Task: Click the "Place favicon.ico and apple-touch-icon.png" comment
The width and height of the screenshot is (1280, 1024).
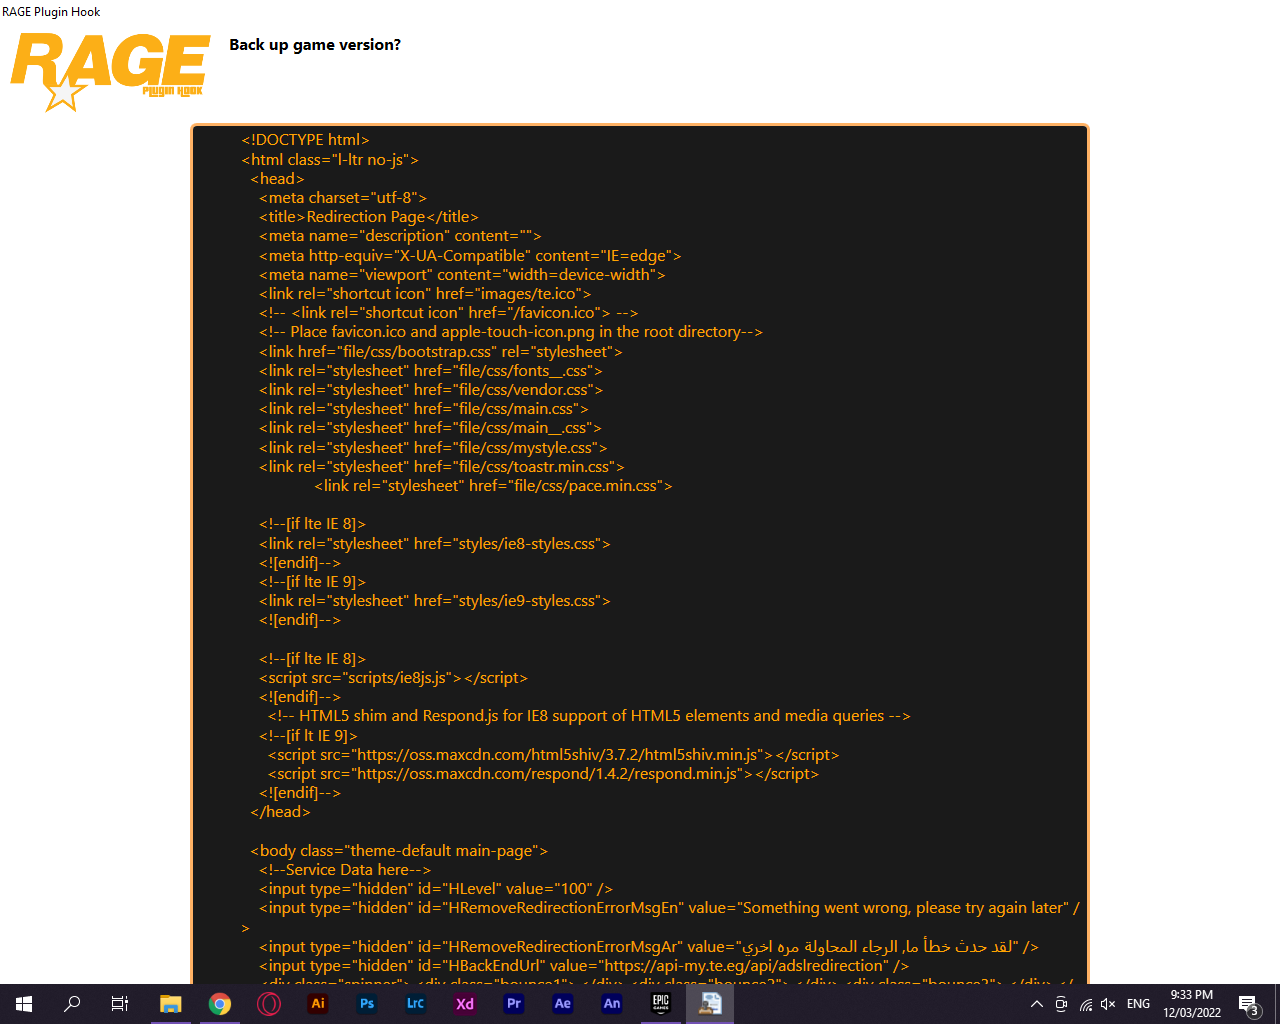Action: tap(511, 332)
